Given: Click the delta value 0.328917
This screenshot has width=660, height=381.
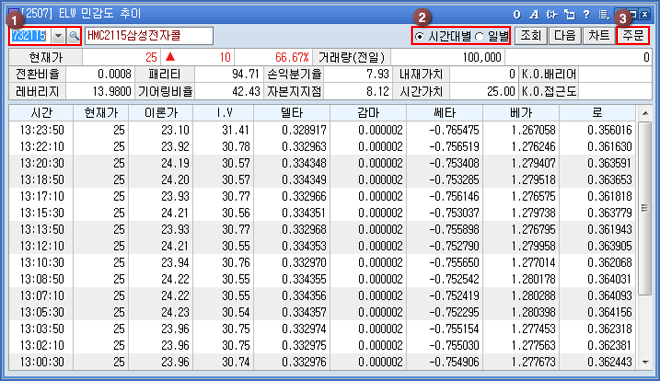Looking at the screenshot, I should tap(304, 130).
